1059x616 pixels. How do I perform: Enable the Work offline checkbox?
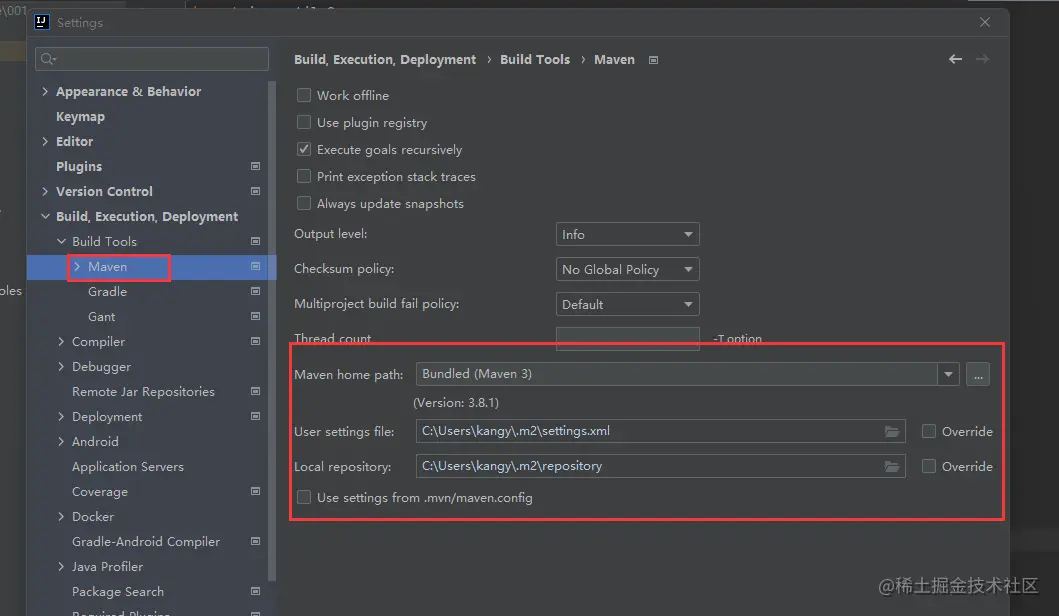tap(304, 95)
